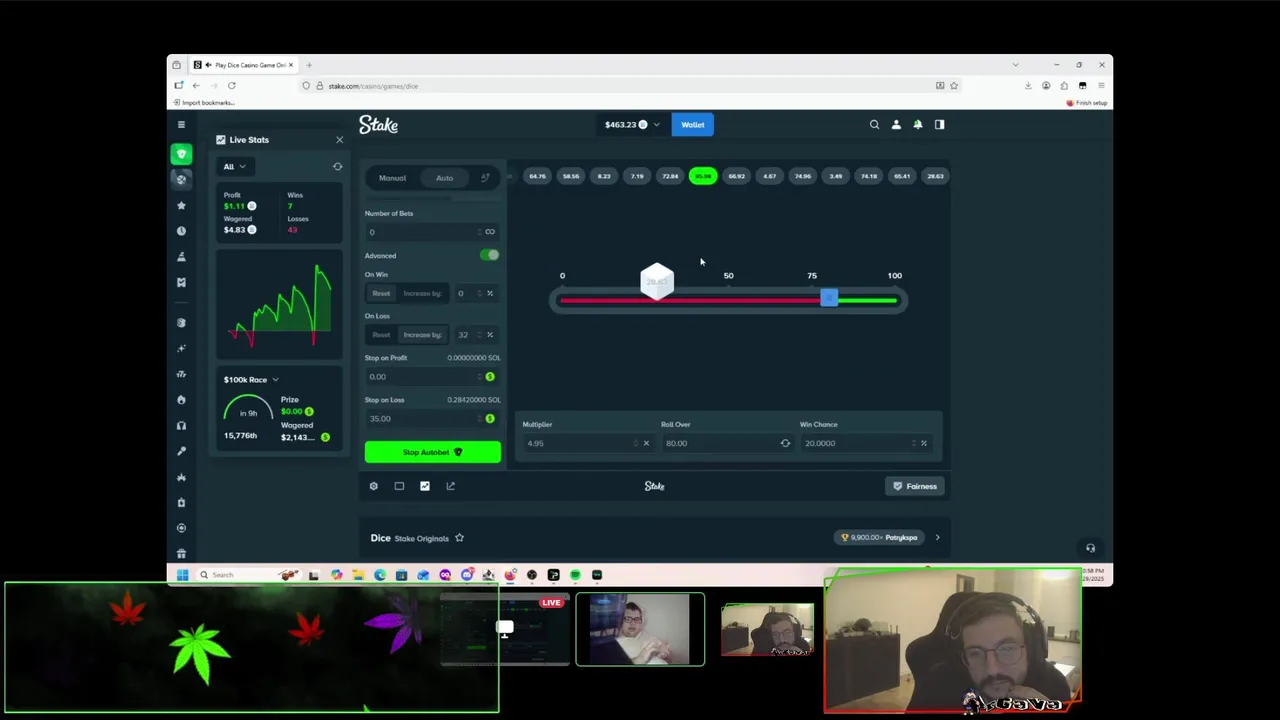Toggle theatre mode rectangle icon

(399, 486)
